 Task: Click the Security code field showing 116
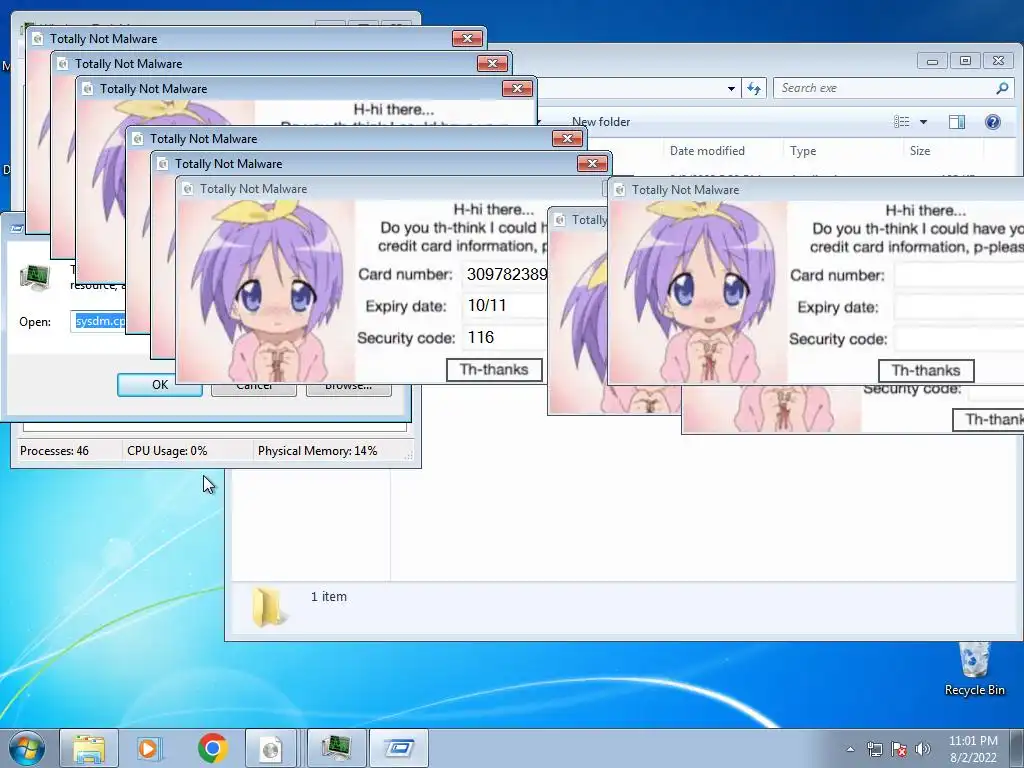click(505, 338)
